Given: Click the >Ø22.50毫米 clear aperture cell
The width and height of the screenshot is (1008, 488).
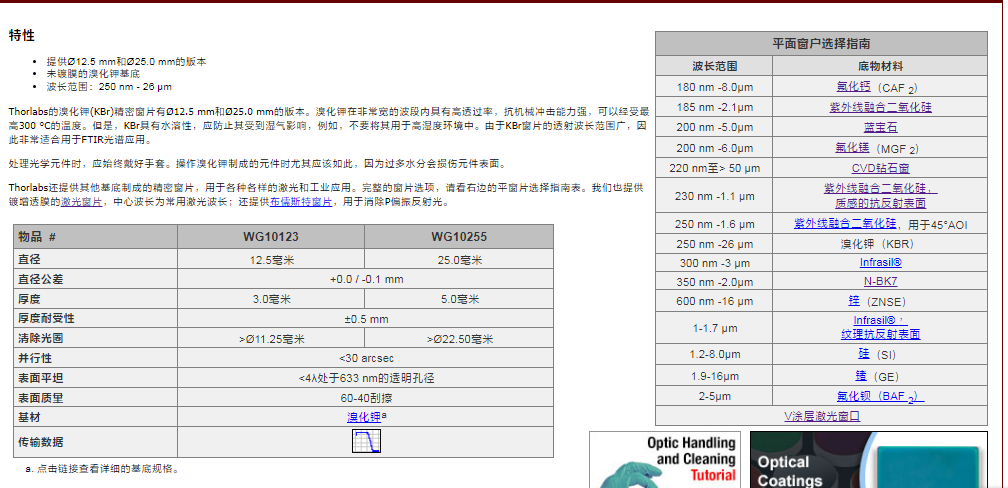Looking at the screenshot, I should 458,339.
